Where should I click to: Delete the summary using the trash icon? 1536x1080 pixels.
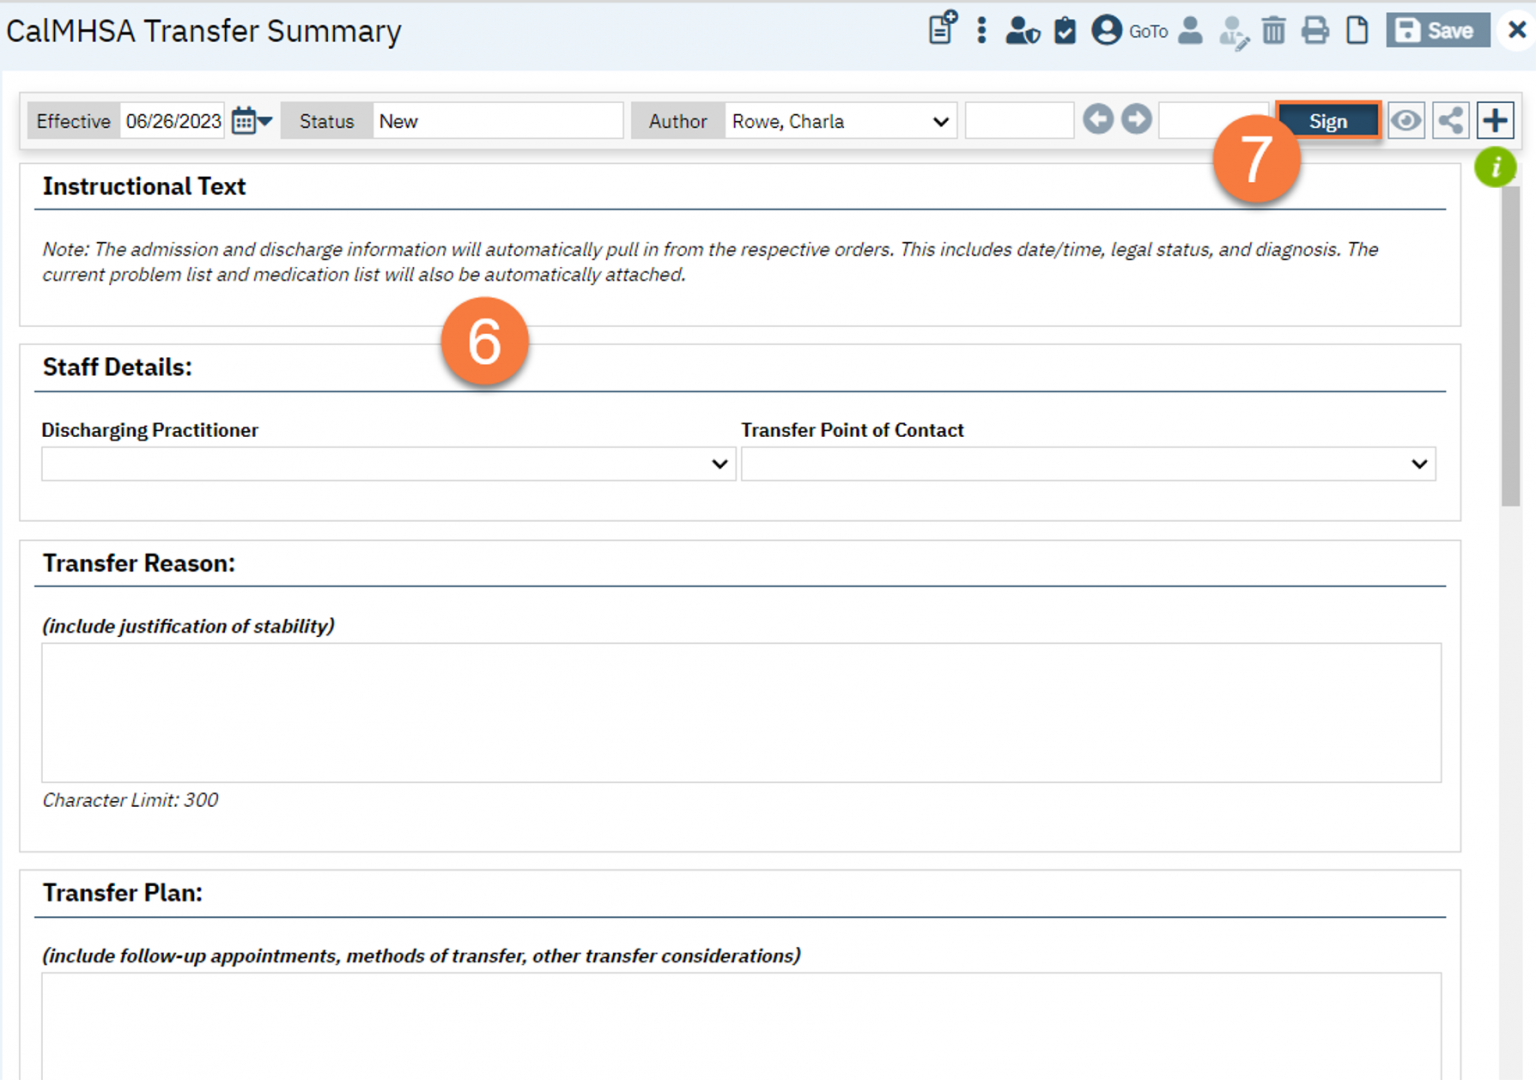1273,30
